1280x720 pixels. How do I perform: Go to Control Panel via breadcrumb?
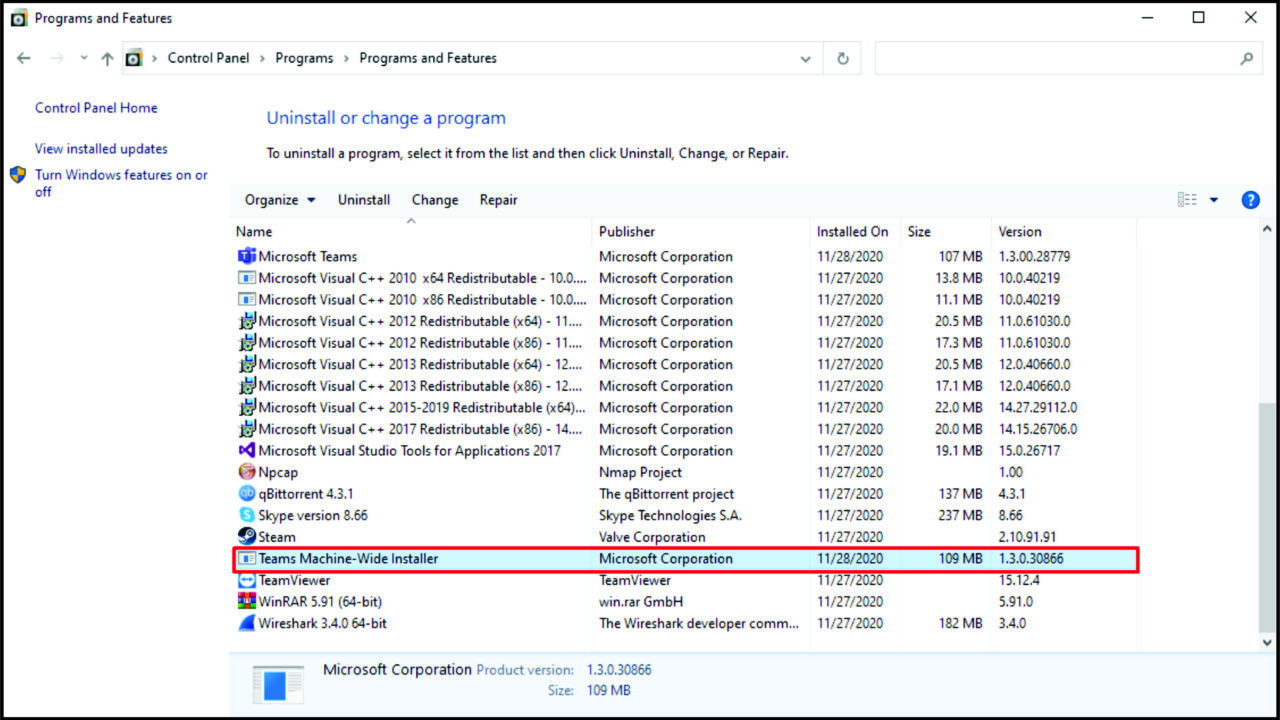coord(209,58)
